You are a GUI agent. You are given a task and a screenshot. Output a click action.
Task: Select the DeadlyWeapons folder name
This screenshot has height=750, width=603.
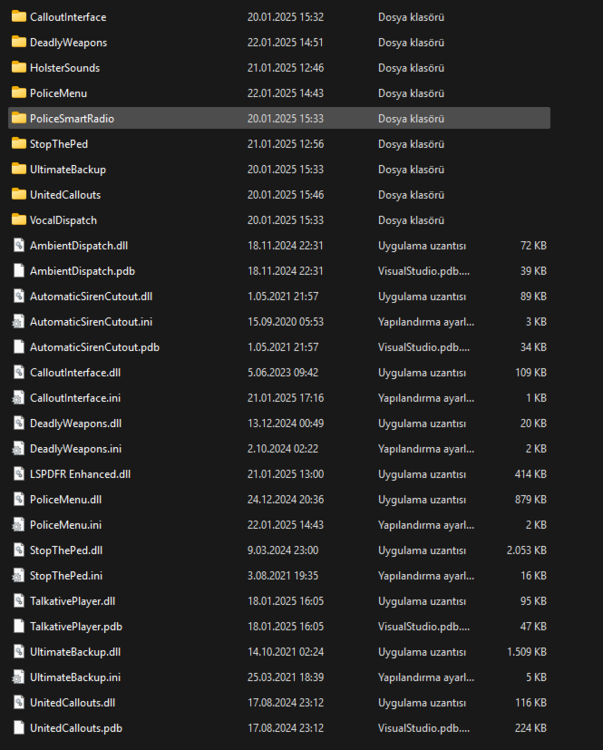68,42
